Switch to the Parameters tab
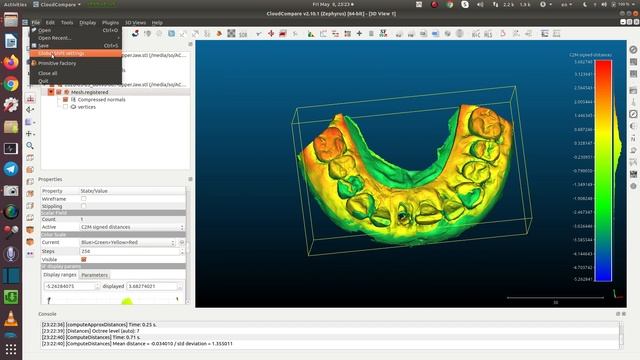 click(94, 275)
